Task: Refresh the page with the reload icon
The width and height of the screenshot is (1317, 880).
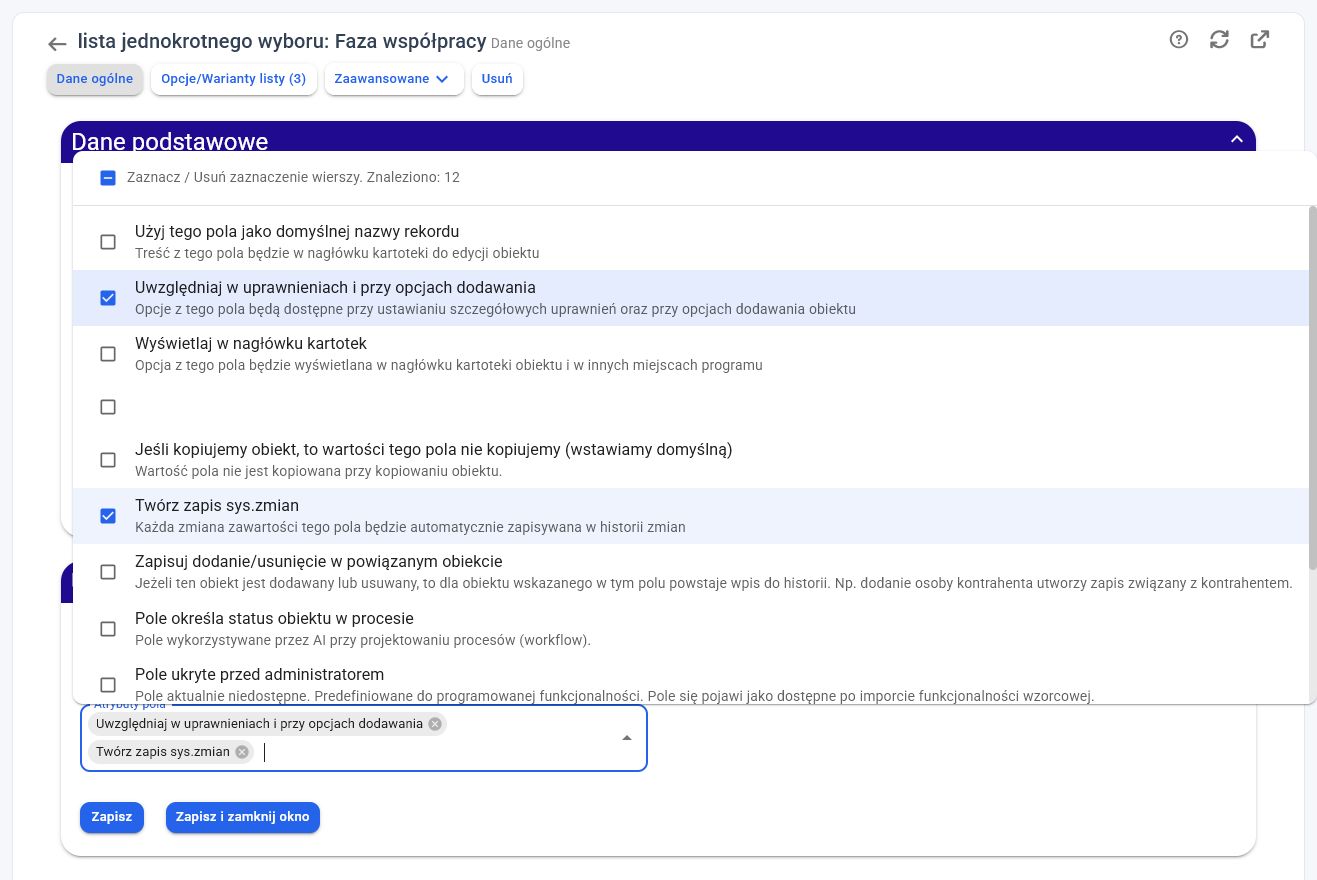Action: click(1219, 40)
